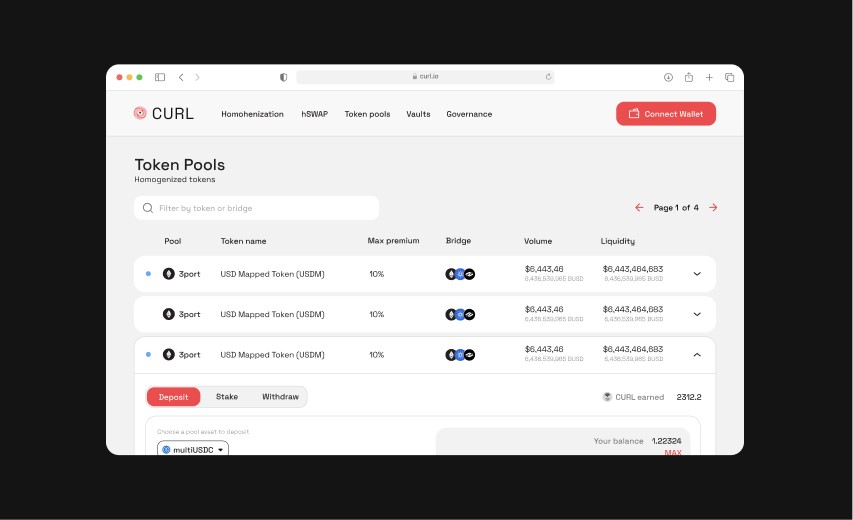
Task: Select the Deposit tab
Action: [x=174, y=397]
